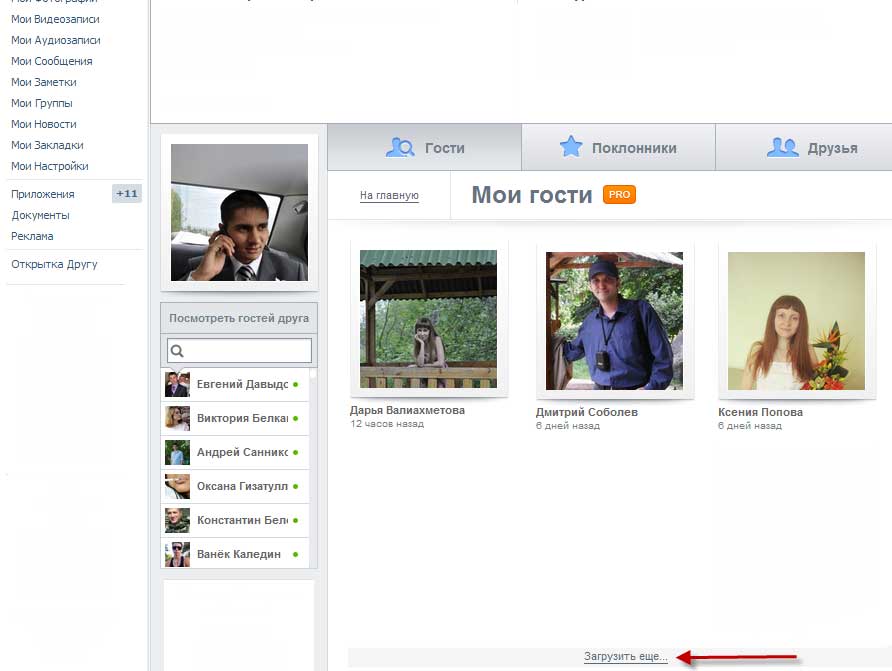Viewport: 892px width, 671px height.
Task: Open Мои Видеозаписи in sidebar
Action: (x=55, y=19)
